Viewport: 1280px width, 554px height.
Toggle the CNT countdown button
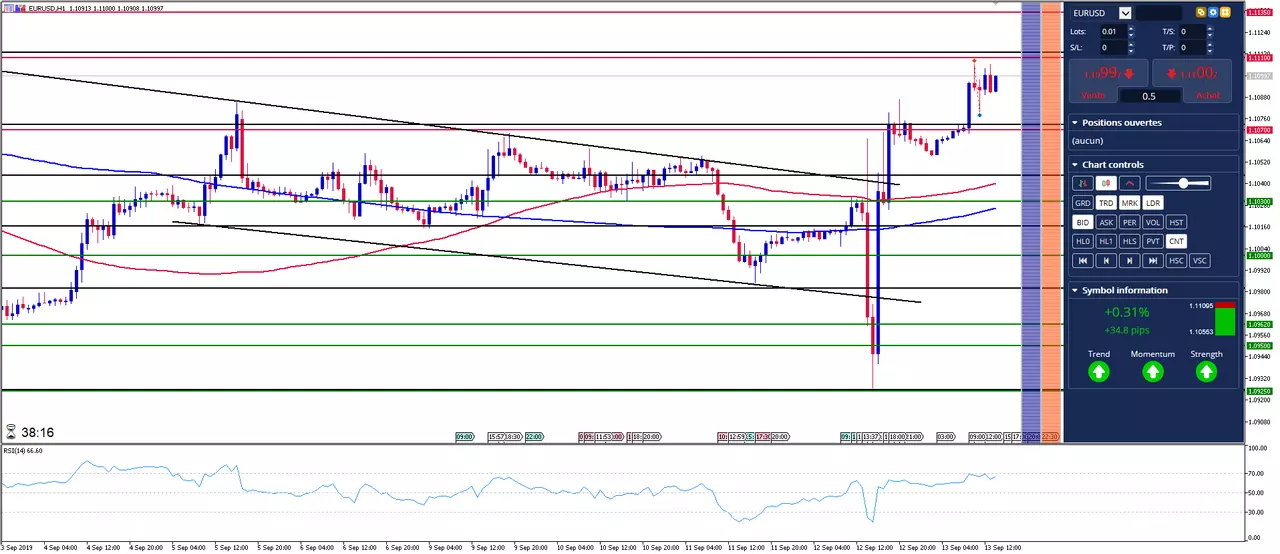point(1177,241)
